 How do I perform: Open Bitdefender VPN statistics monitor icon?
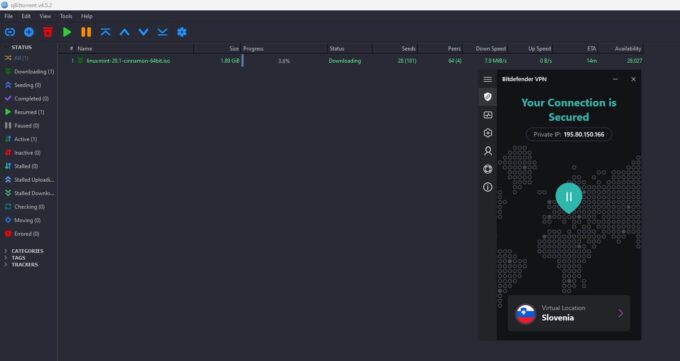click(x=487, y=115)
